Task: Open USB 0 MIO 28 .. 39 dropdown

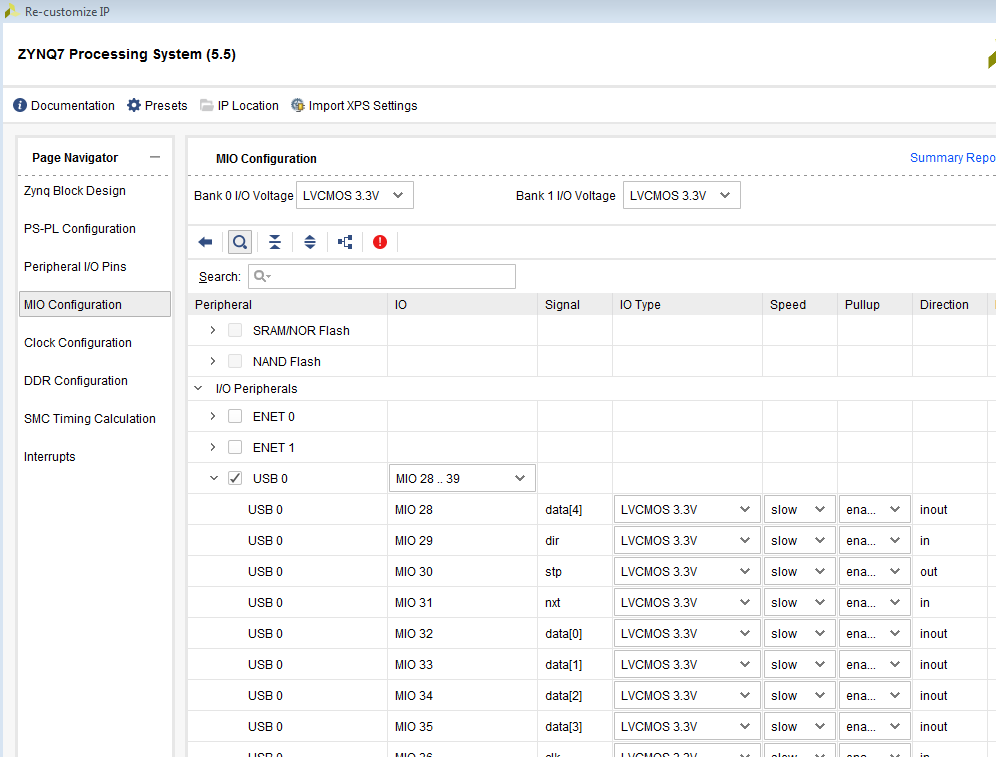Action: click(462, 478)
